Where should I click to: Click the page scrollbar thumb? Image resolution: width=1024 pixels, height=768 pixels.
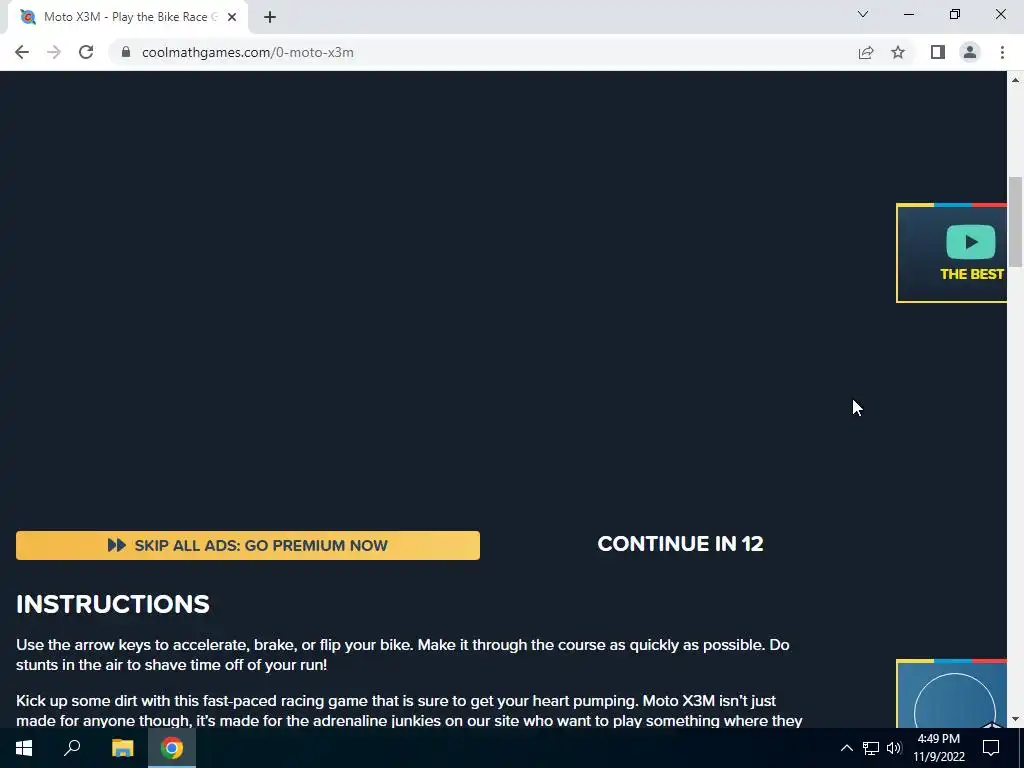tap(1015, 222)
